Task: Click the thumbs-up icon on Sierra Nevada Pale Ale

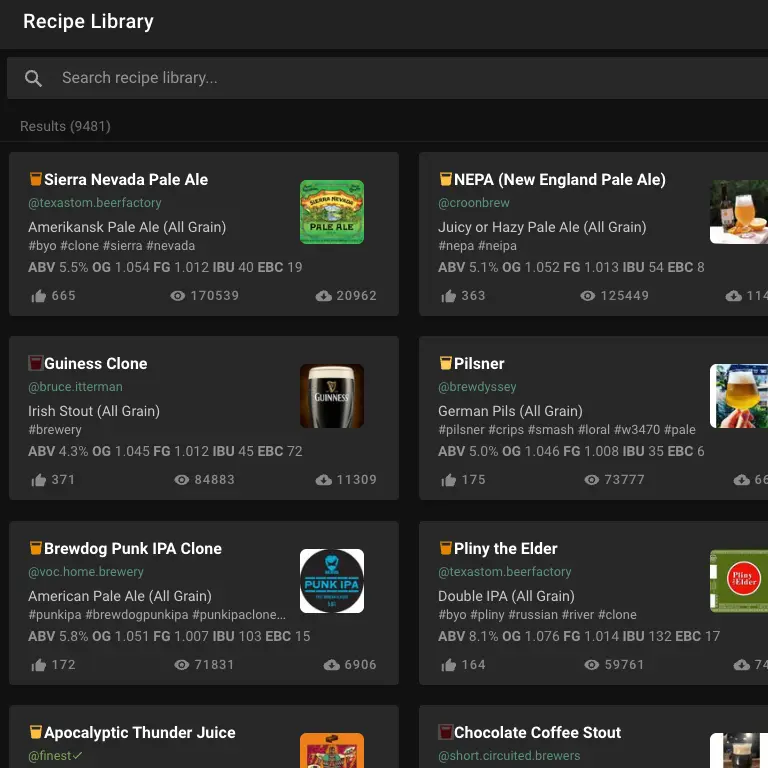Action: click(39, 296)
